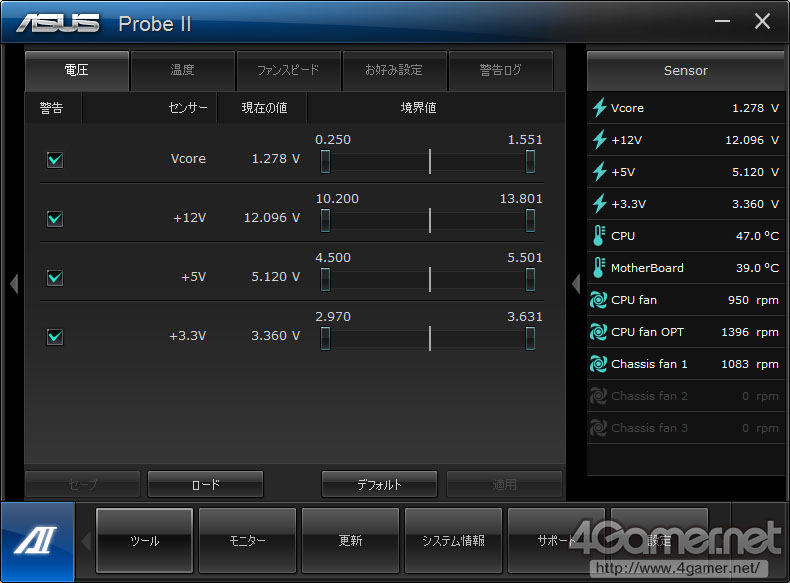The height and width of the screenshot is (583, 790).
Task: Open the モニター menu button
Action: 247,541
